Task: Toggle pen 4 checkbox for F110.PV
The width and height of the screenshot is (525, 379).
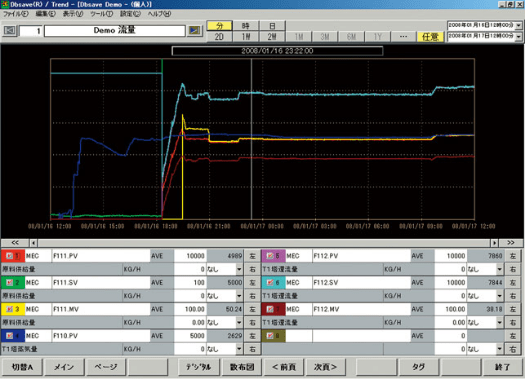Action: pos(9,335)
